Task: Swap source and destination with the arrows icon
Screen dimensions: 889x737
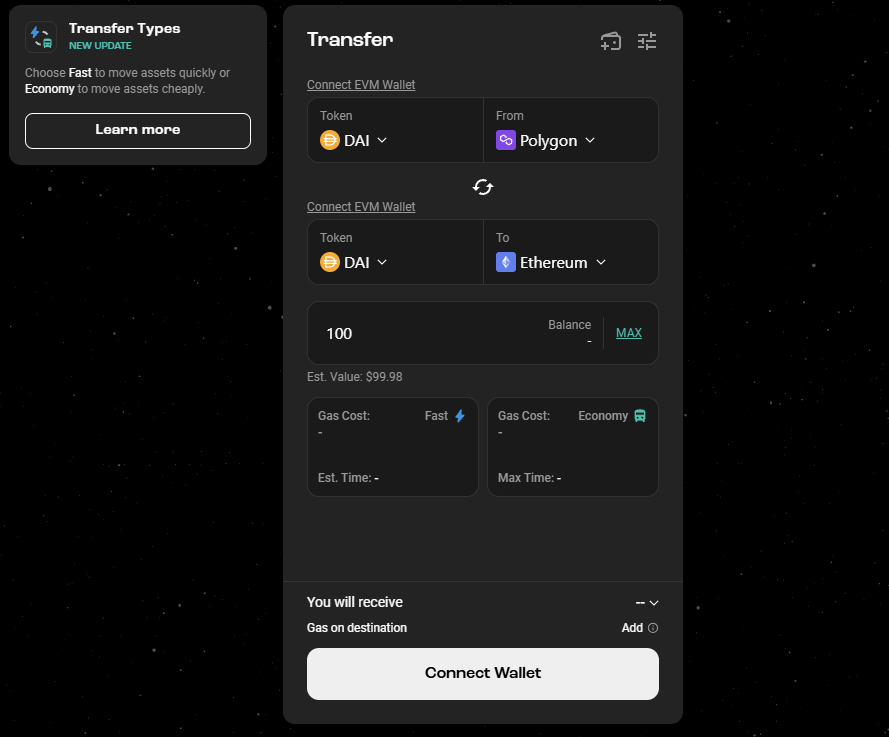Action: [483, 187]
